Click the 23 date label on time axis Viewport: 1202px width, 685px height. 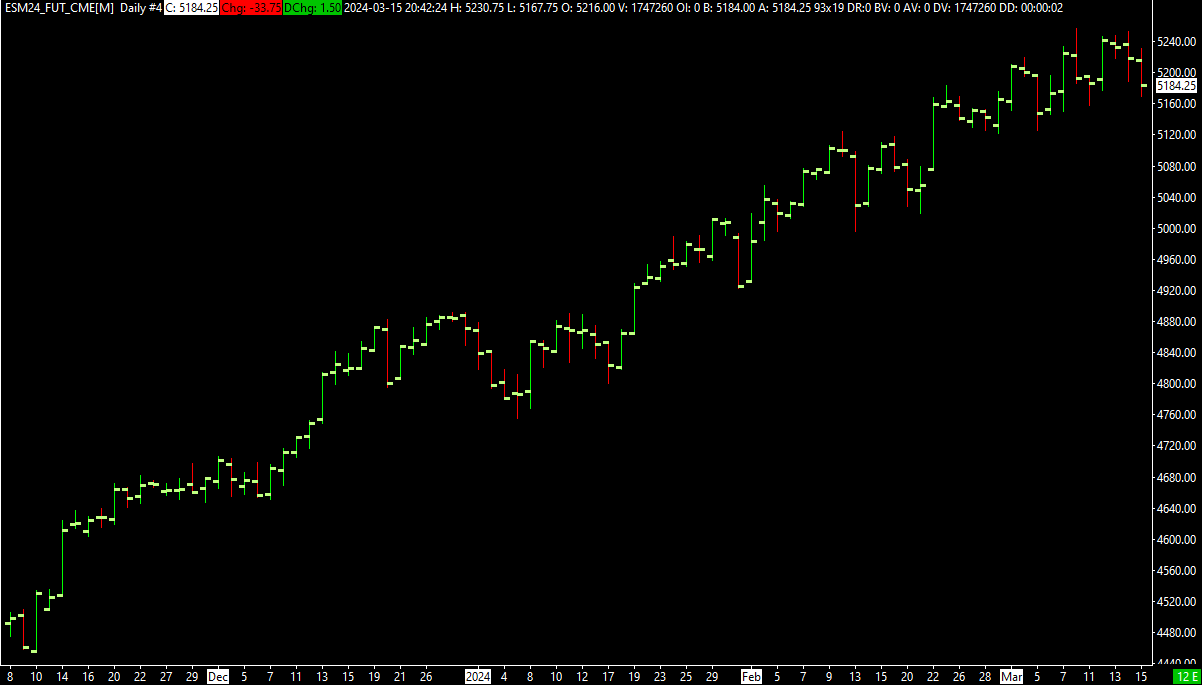(660, 677)
